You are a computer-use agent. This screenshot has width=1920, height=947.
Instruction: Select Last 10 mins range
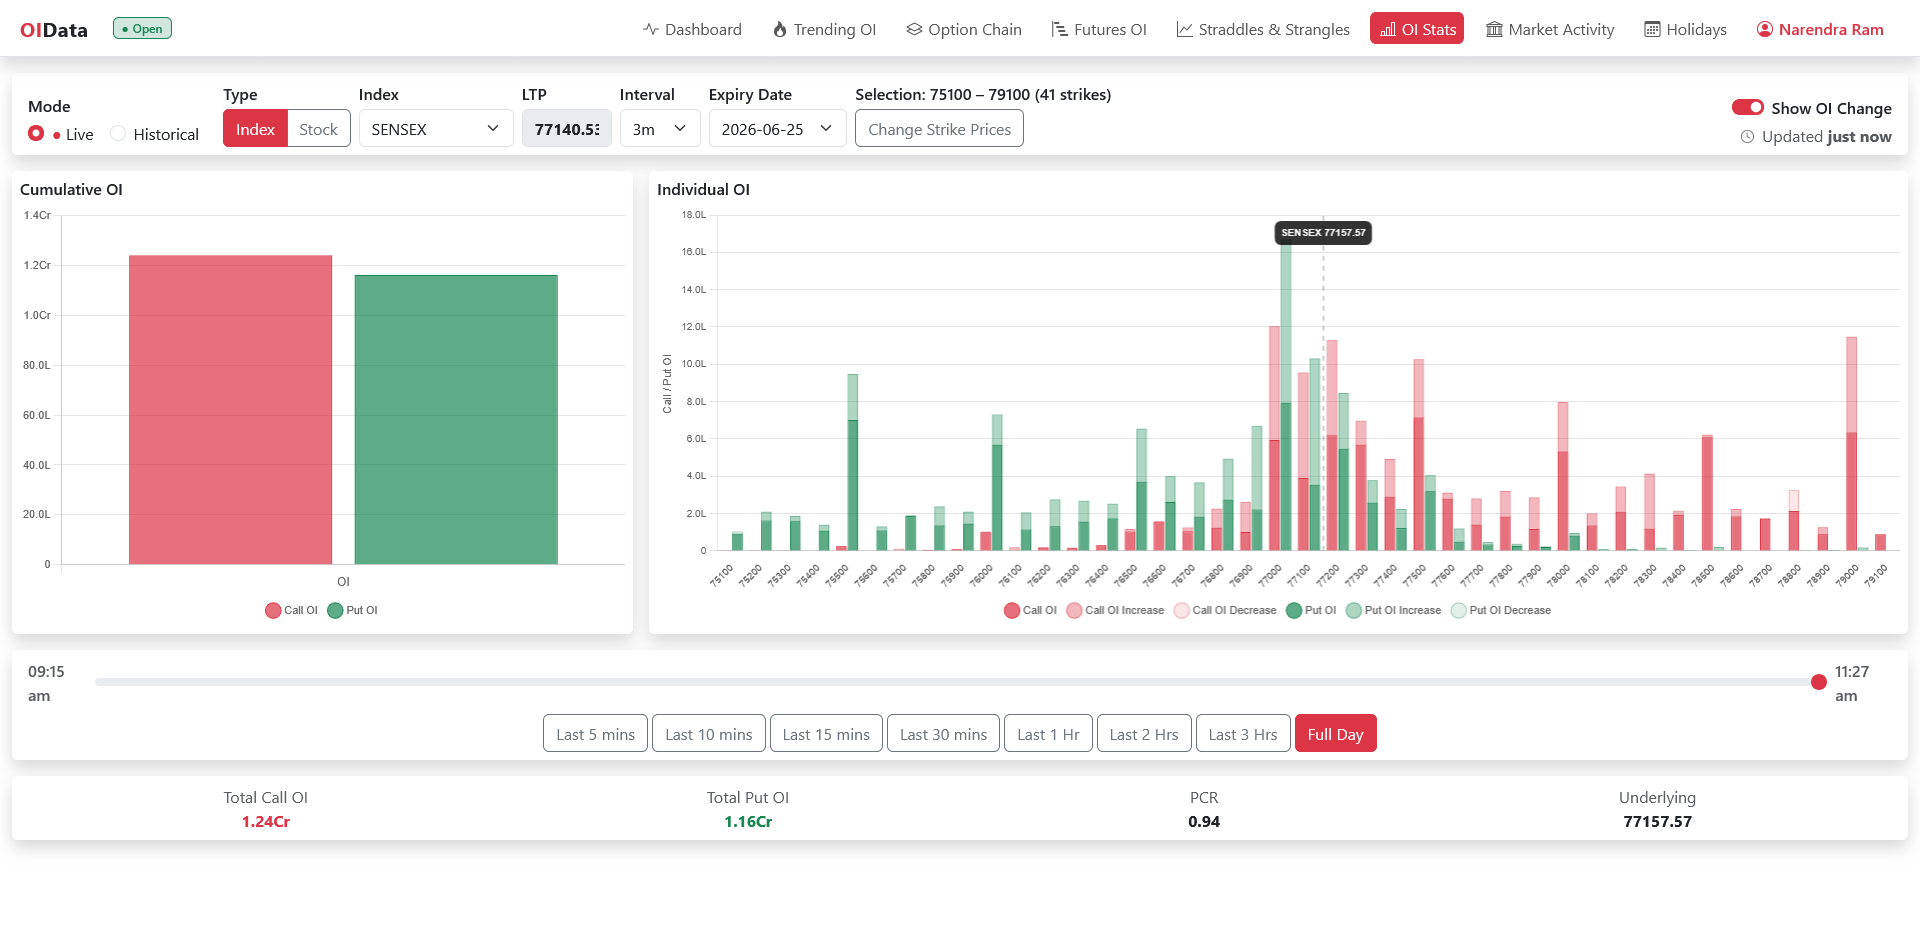click(709, 734)
